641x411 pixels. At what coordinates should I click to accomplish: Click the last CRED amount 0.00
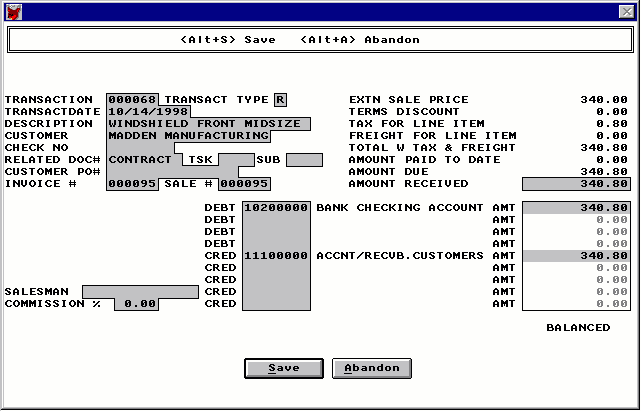[576, 304]
